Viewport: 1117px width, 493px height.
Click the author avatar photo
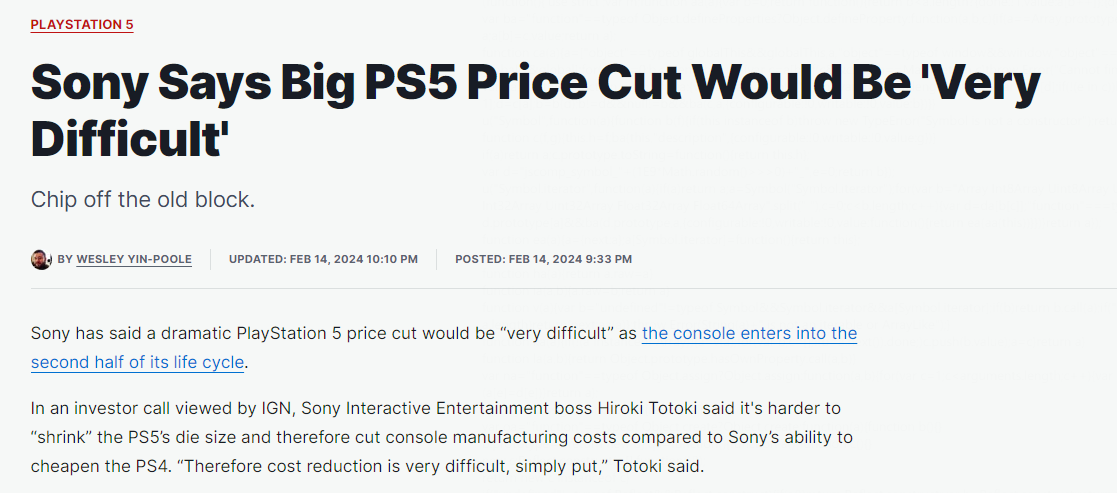click(x=41, y=259)
